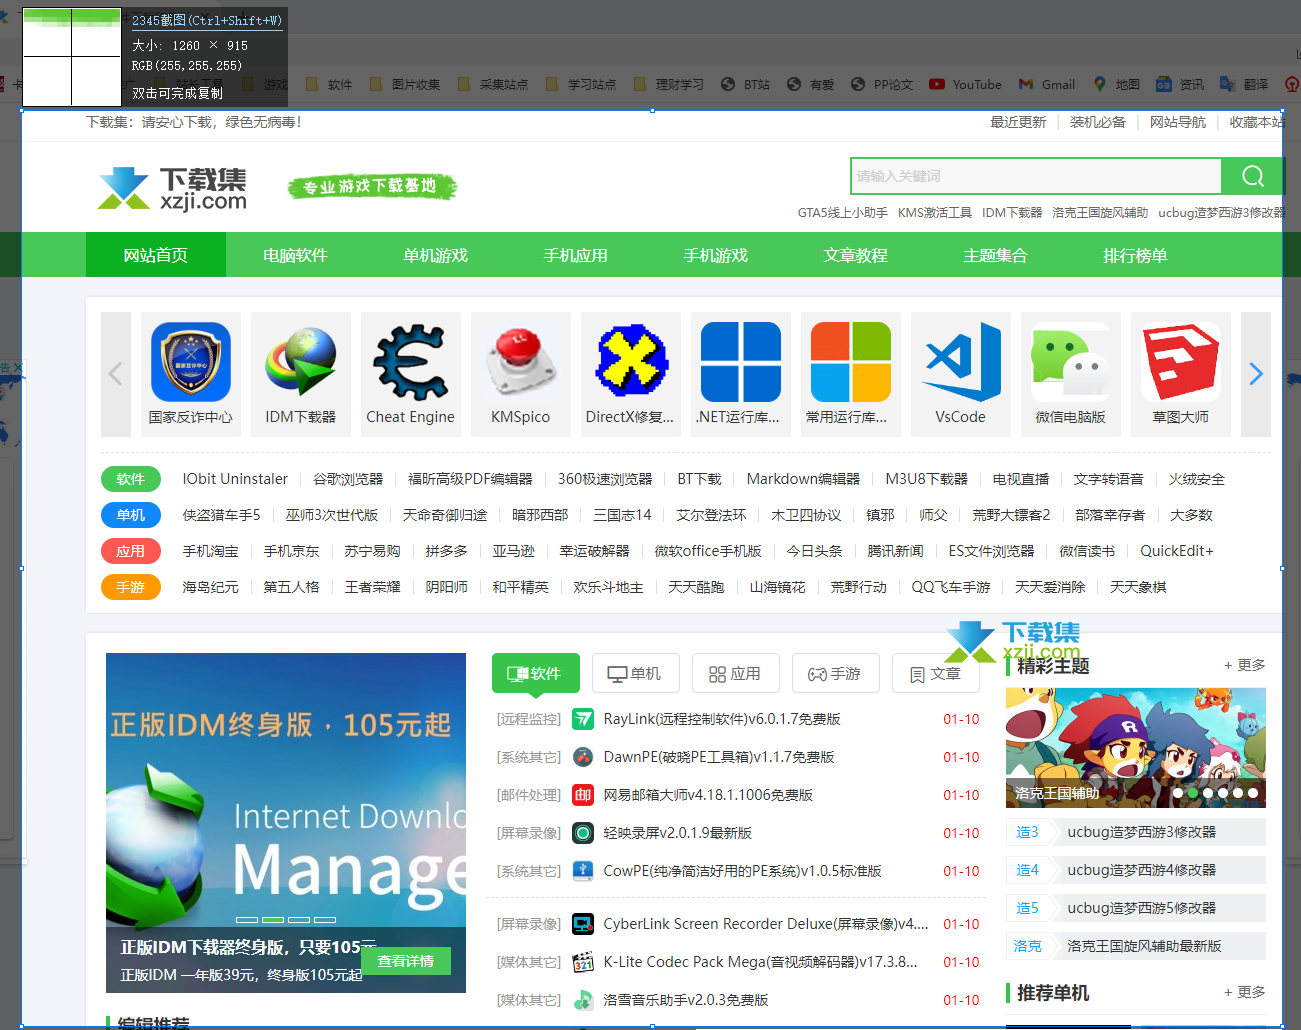Open the 单机游戏 nav tab
The height and width of the screenshot is (1030, 1301).
tap(436, 255)
